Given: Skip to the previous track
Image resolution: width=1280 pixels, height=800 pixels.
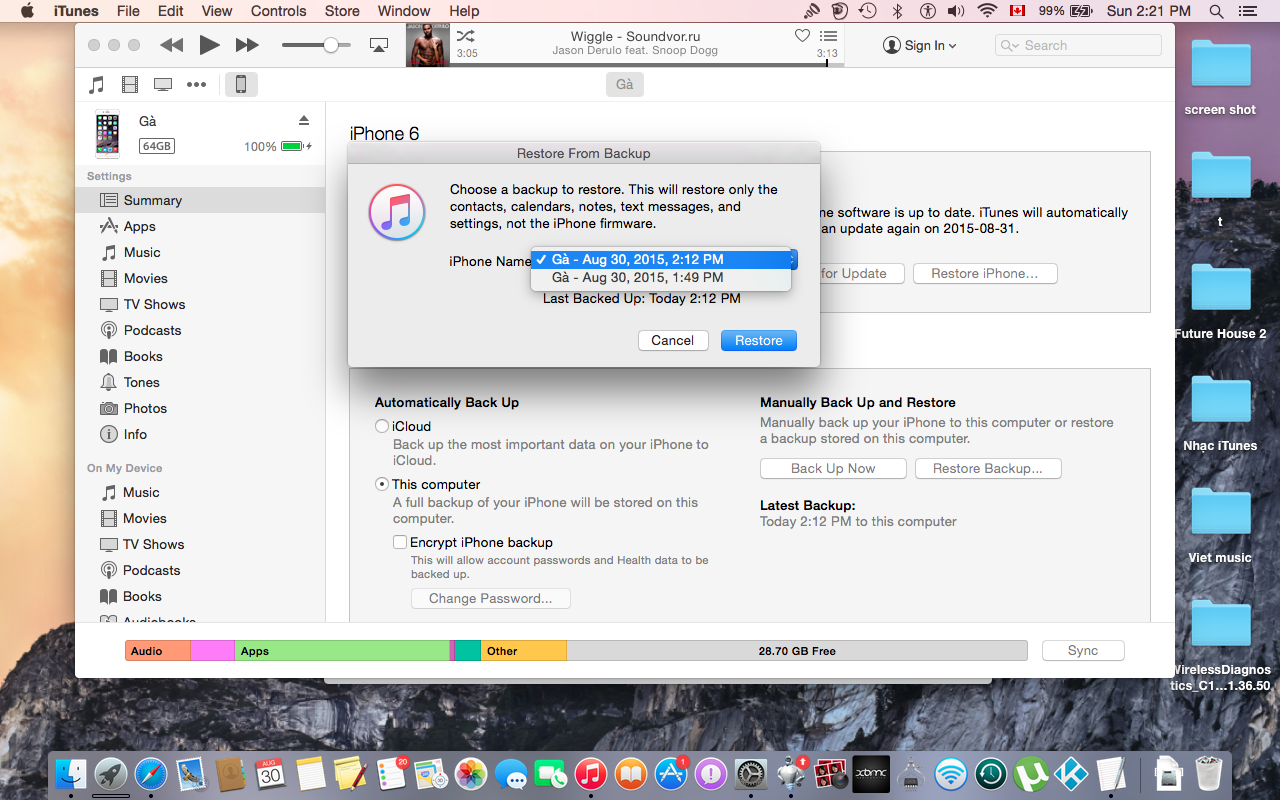Looking at the screenshot, I should (172, 45).
